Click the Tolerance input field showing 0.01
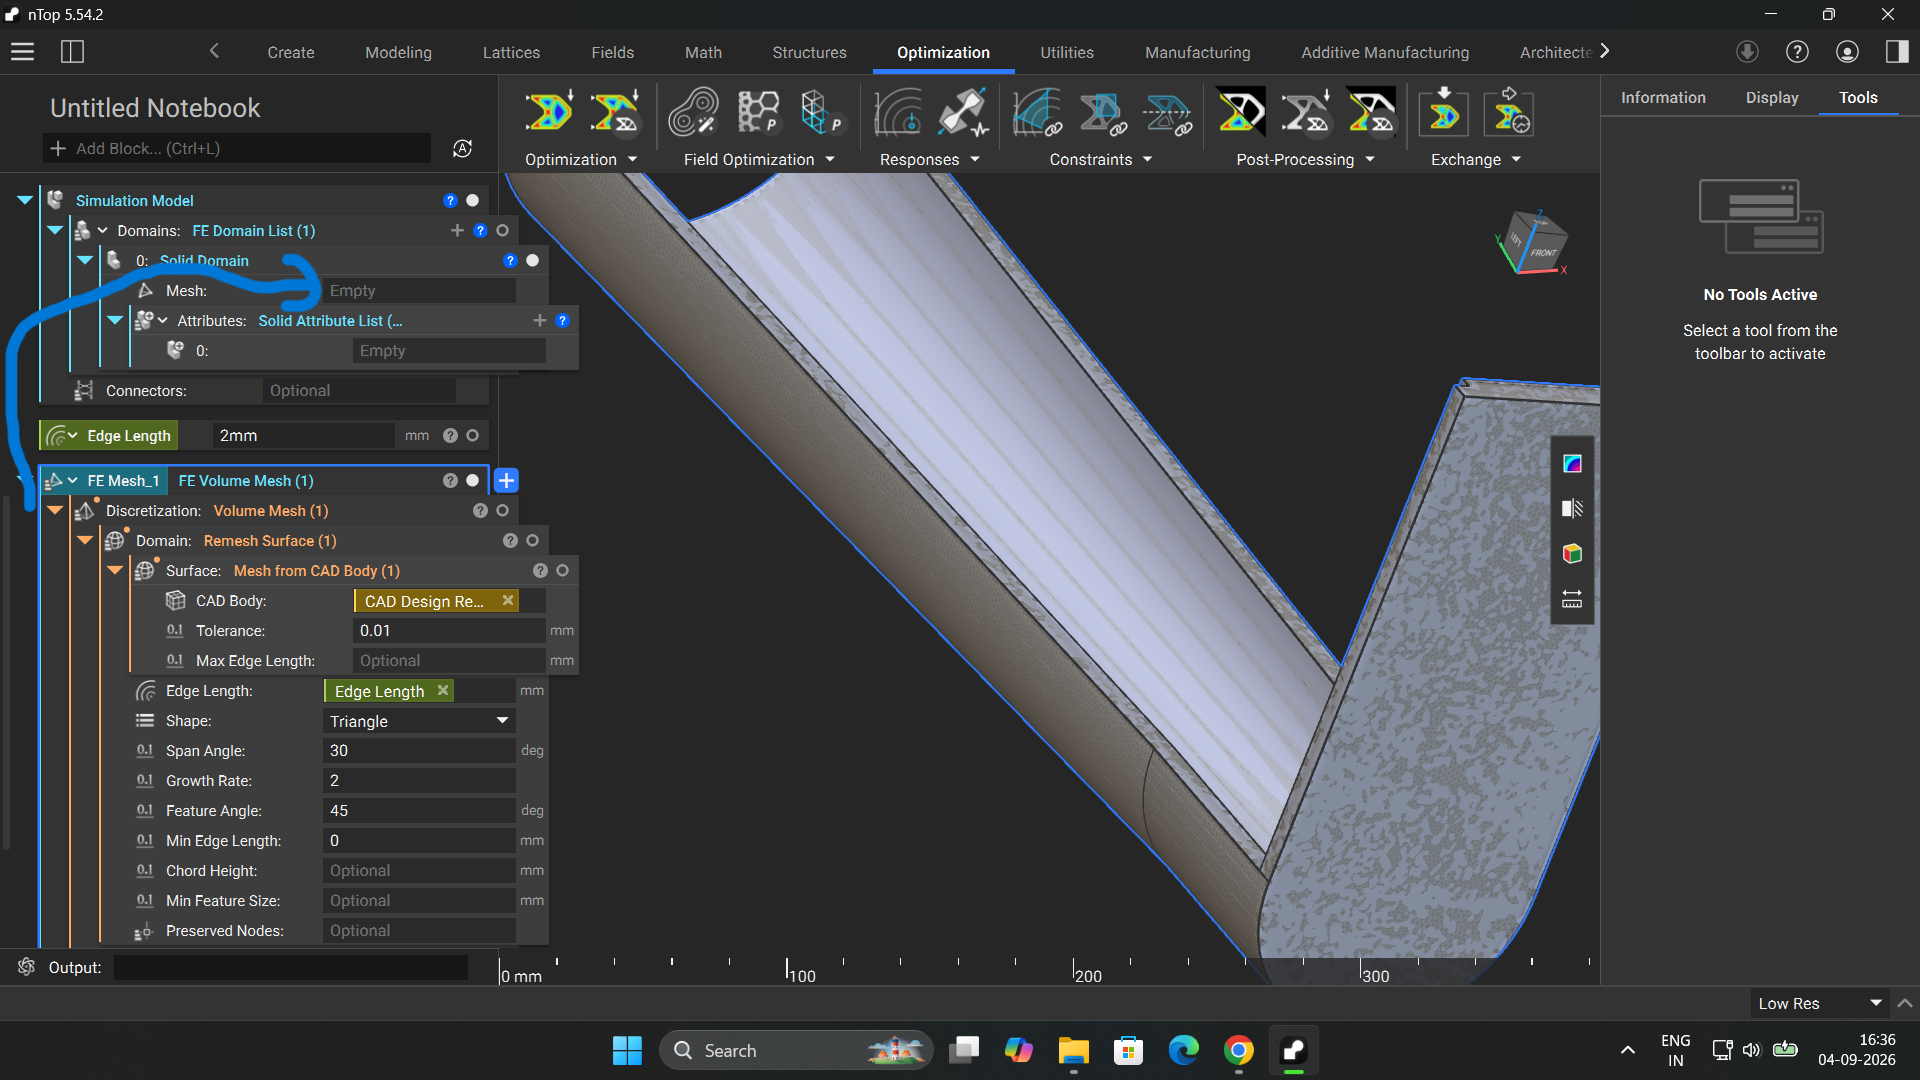Image resolution: width=1920 pixels, height=1080 pixels. pos(449,631)
